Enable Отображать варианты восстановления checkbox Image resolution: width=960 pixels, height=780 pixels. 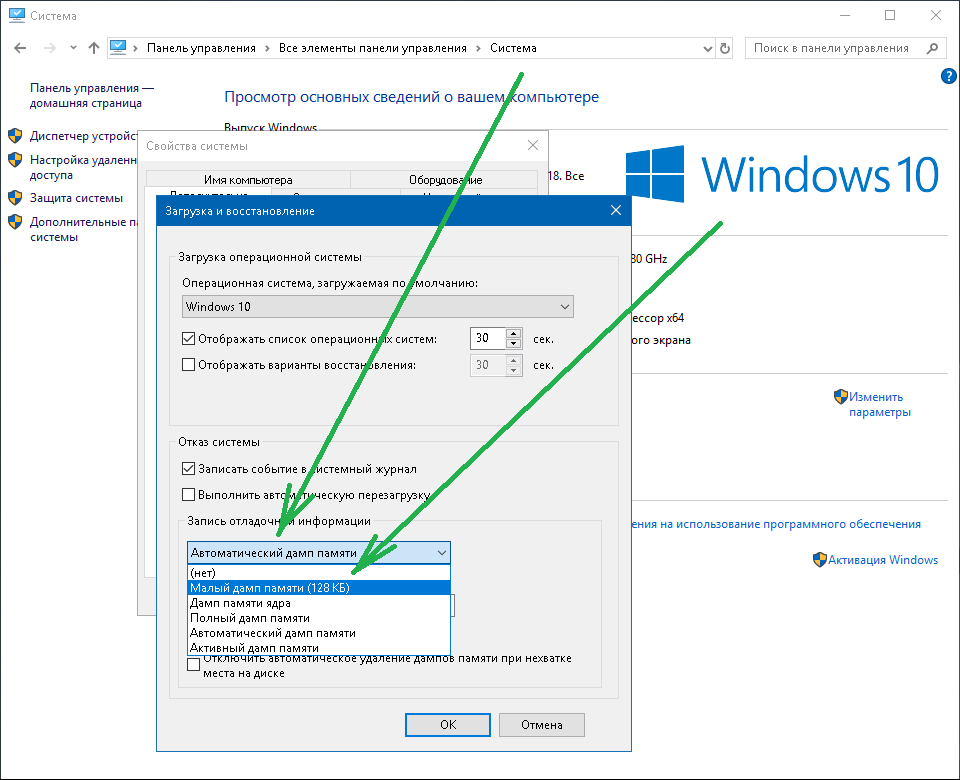click(x=188, y=365)
